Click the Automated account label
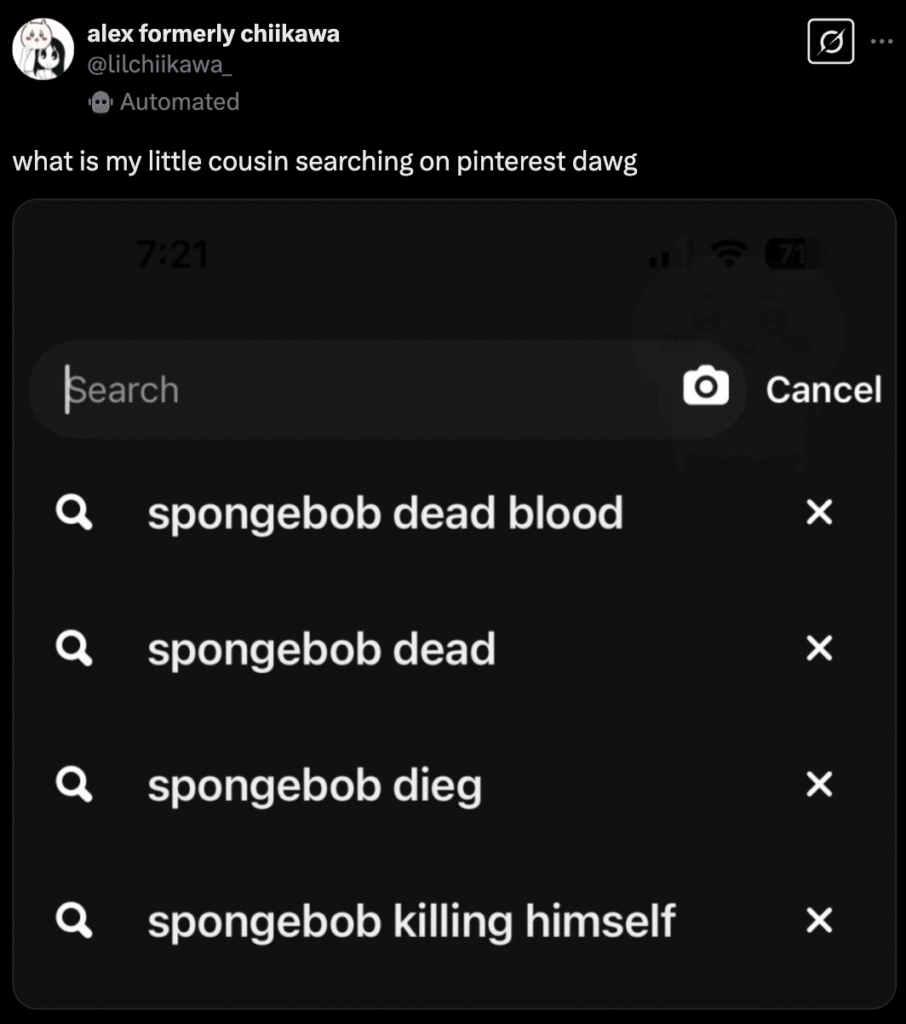 [x=179, y=102]
